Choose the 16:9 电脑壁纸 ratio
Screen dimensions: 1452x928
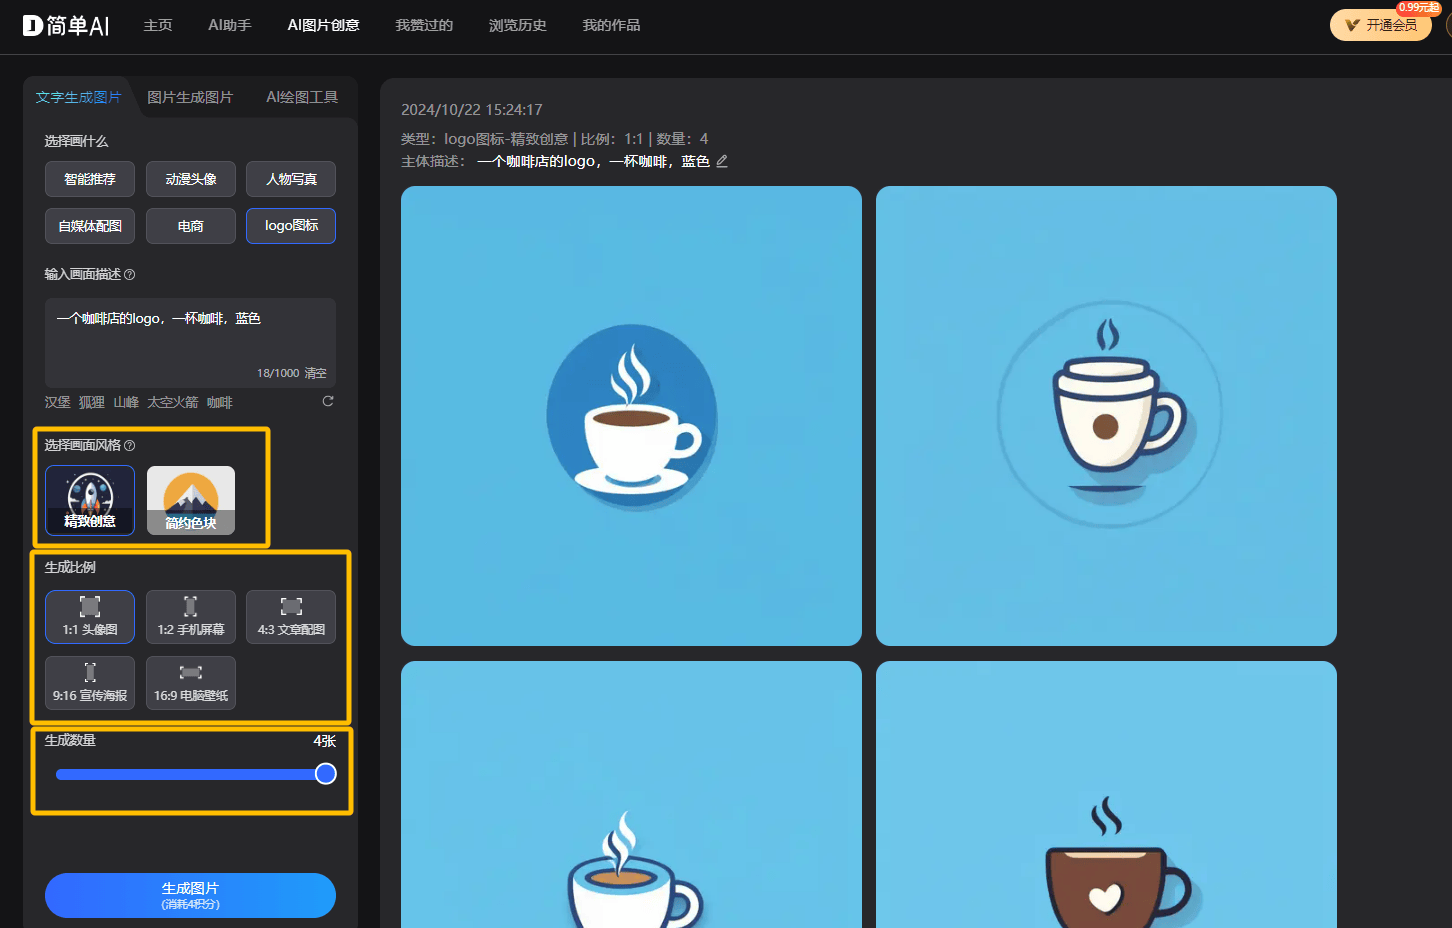pos(191,682)
